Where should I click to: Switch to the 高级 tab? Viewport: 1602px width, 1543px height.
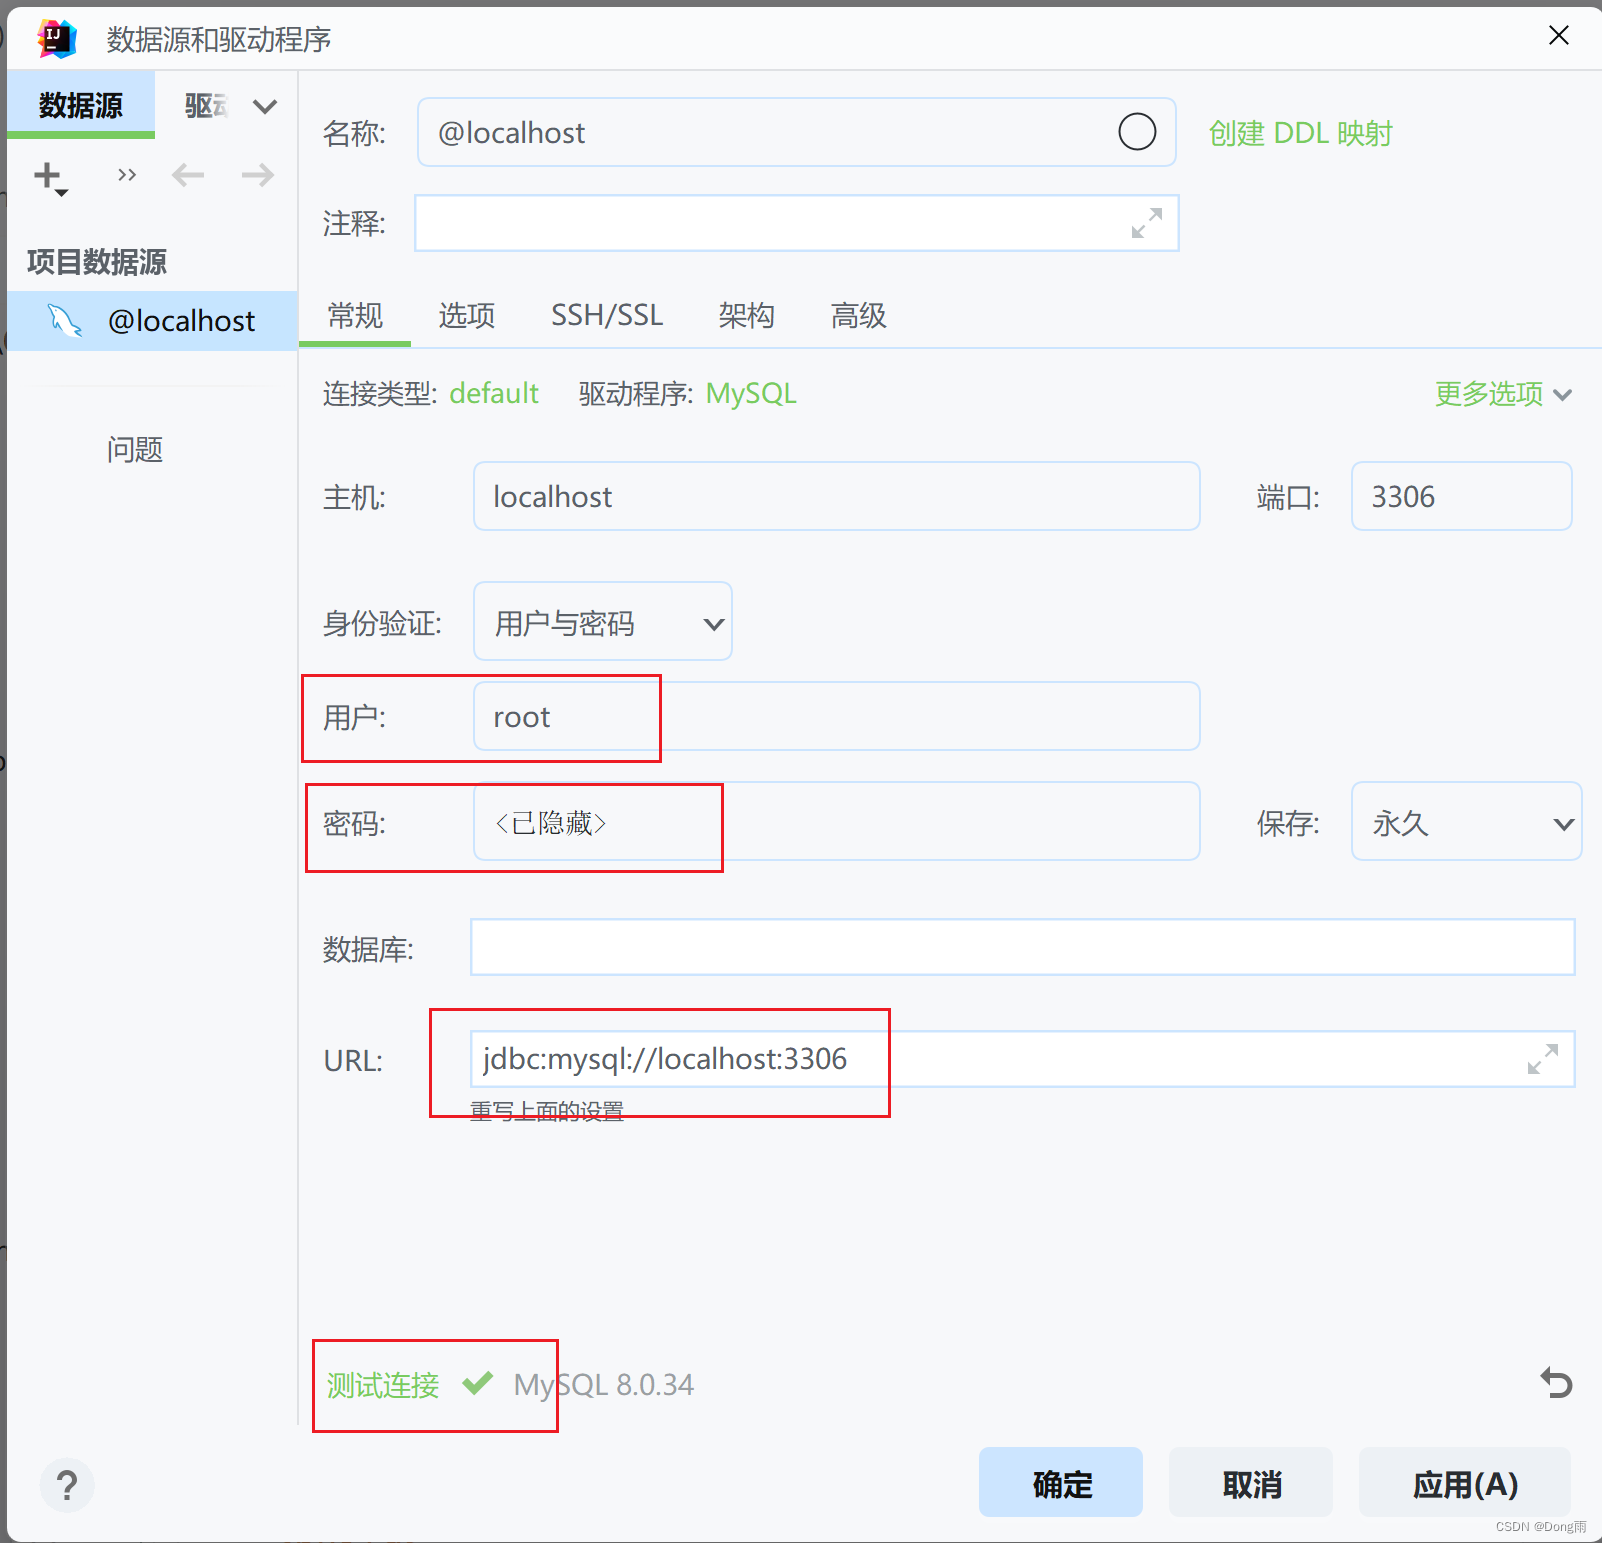(857, 316)
